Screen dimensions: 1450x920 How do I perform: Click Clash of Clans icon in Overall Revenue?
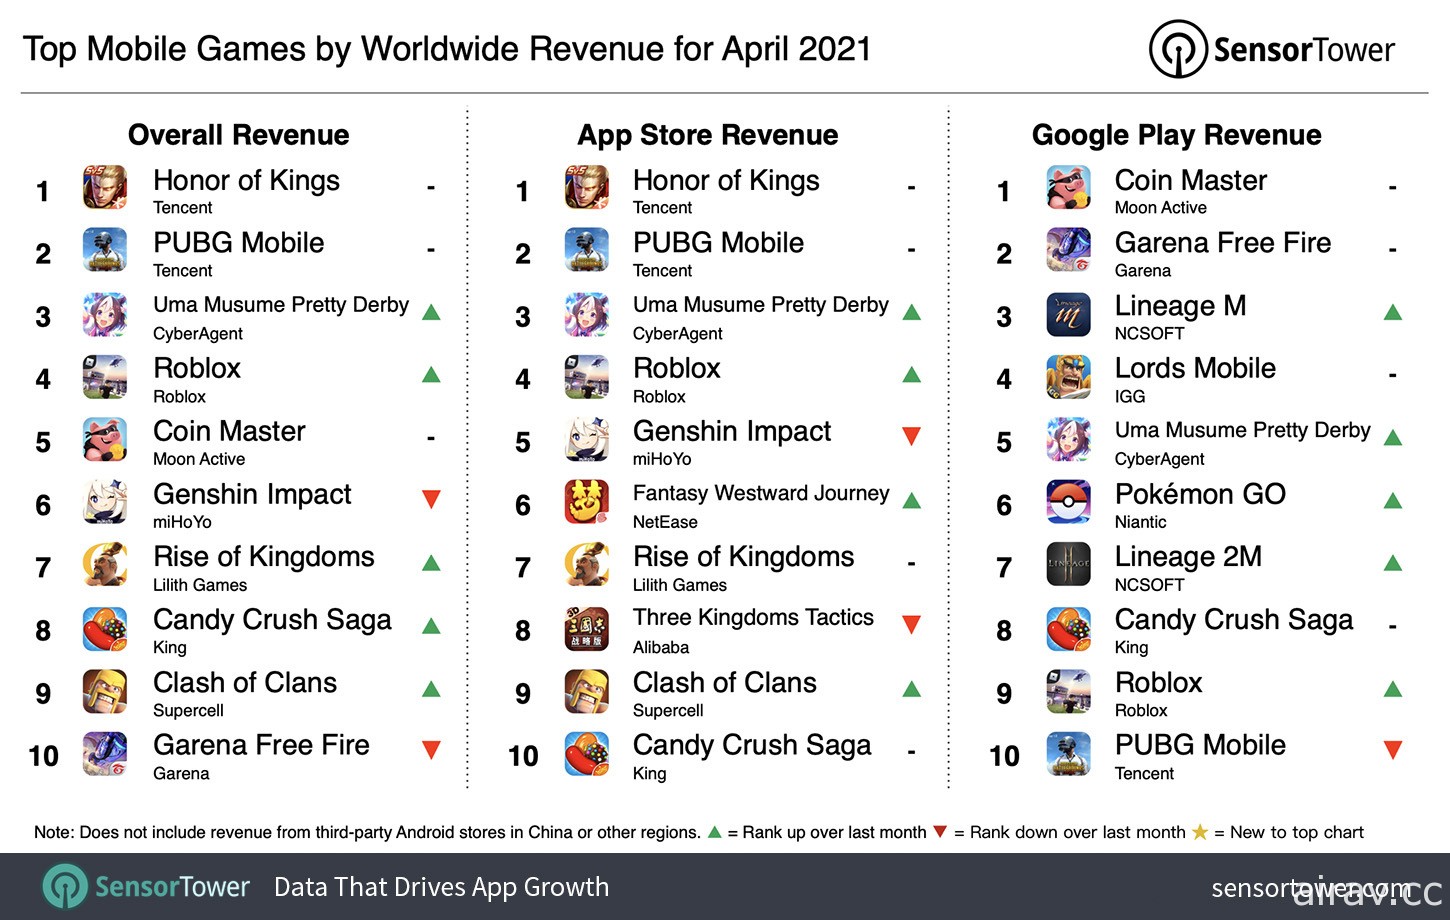click(105, 691)
